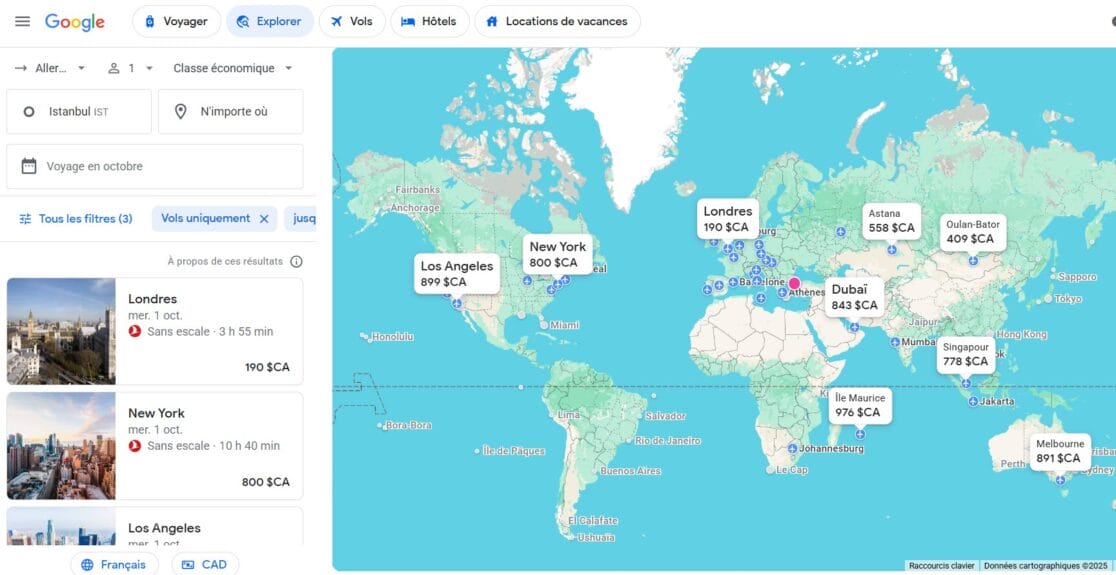Click Raccourcis clavier on the map
Image resolution: width=1116 pixels, height=575 pixels.
[942, 566]
